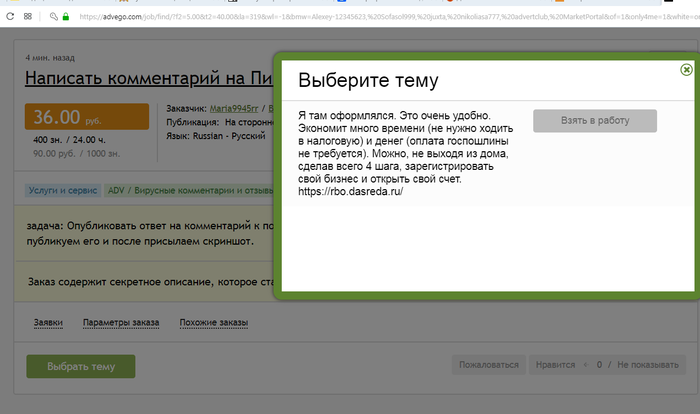Click the 'Пожаловаться' button
700x414 pixels.
pos(489,365)
